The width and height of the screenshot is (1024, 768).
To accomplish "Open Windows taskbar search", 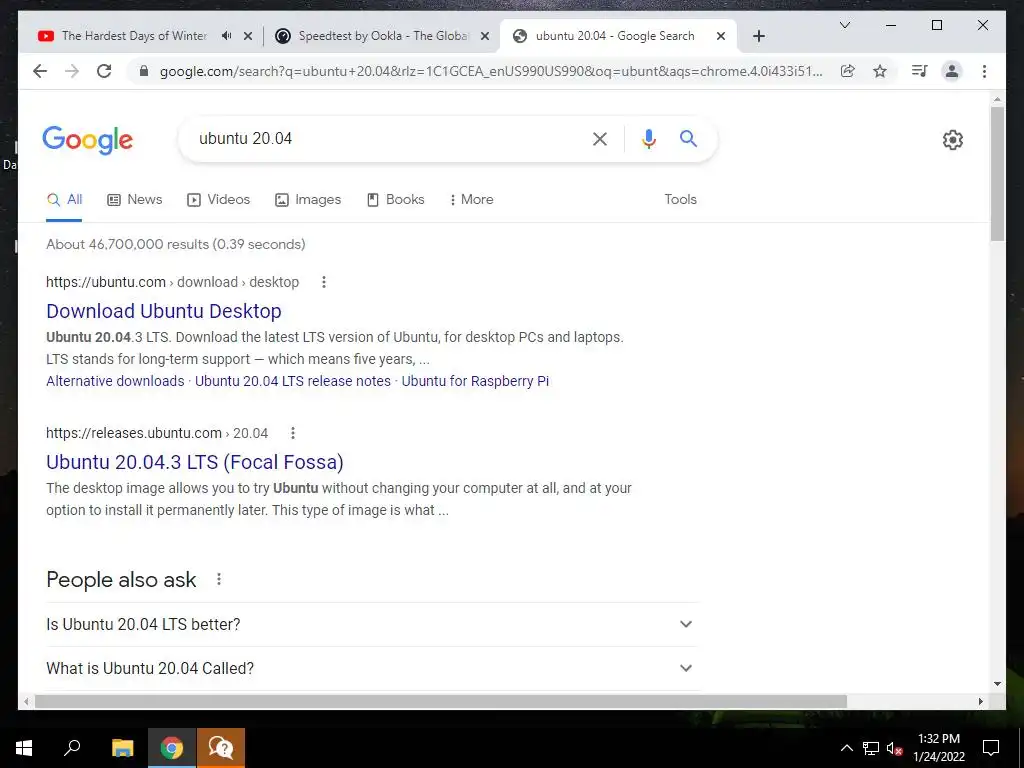I will pos(72,748).
